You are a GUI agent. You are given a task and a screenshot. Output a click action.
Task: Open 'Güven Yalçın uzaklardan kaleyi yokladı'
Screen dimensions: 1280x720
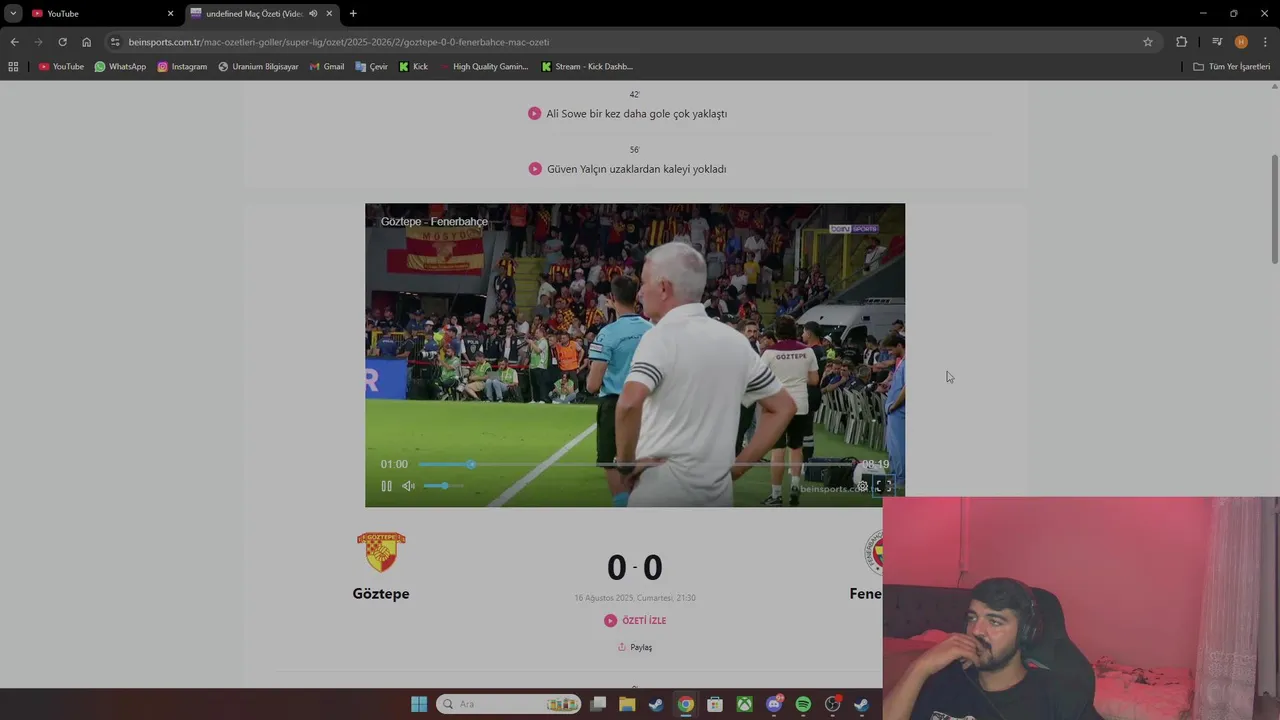(x=636, y=169)
